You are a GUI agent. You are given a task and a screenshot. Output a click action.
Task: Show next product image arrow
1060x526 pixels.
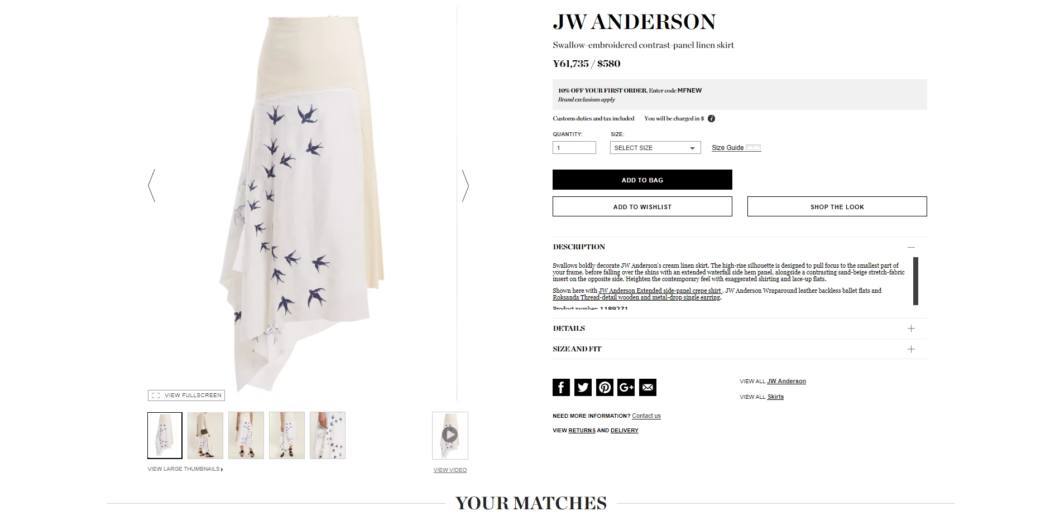tap(465, 186)
